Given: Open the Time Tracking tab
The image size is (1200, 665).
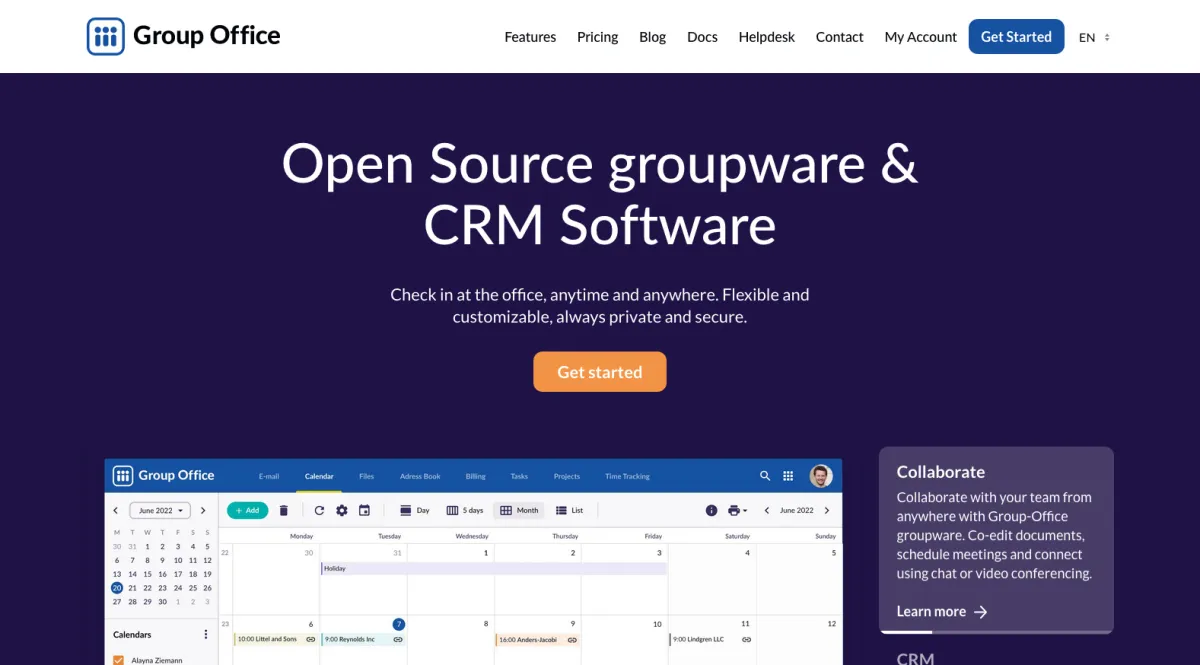Looking at the screenshot, I should point(628,476).
